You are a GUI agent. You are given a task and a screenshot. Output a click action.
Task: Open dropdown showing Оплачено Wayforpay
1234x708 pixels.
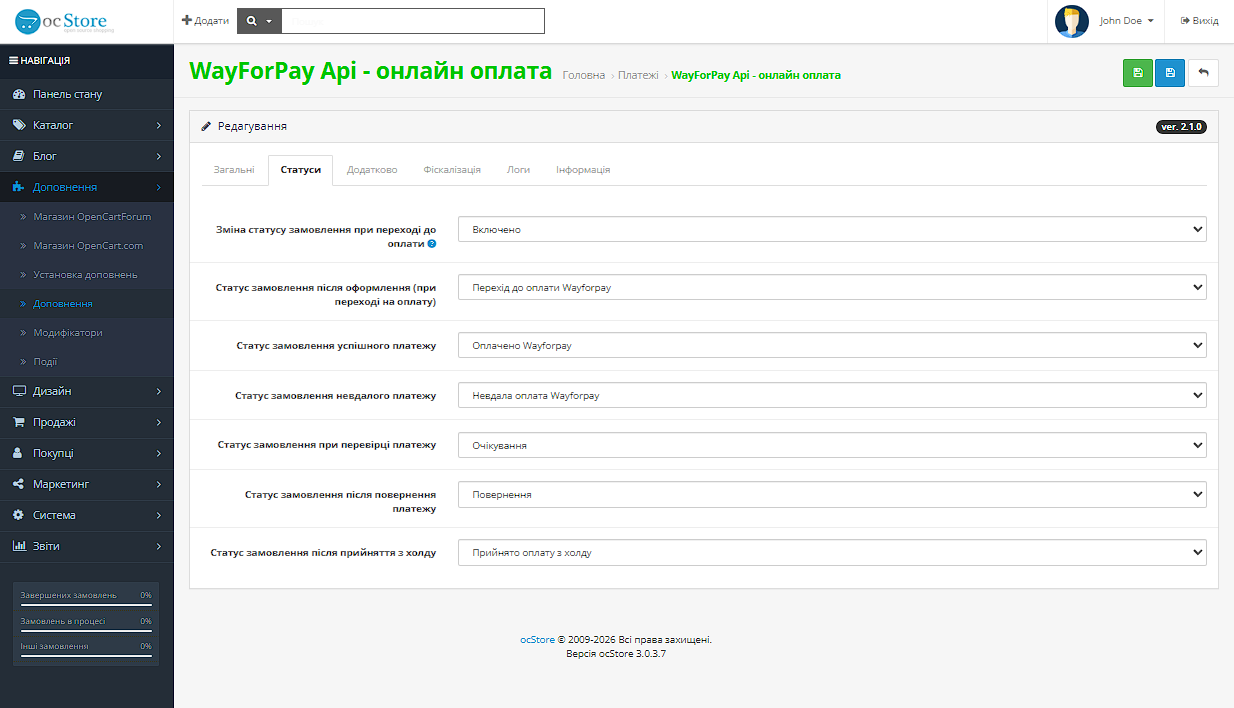click(x=832, y=345)
